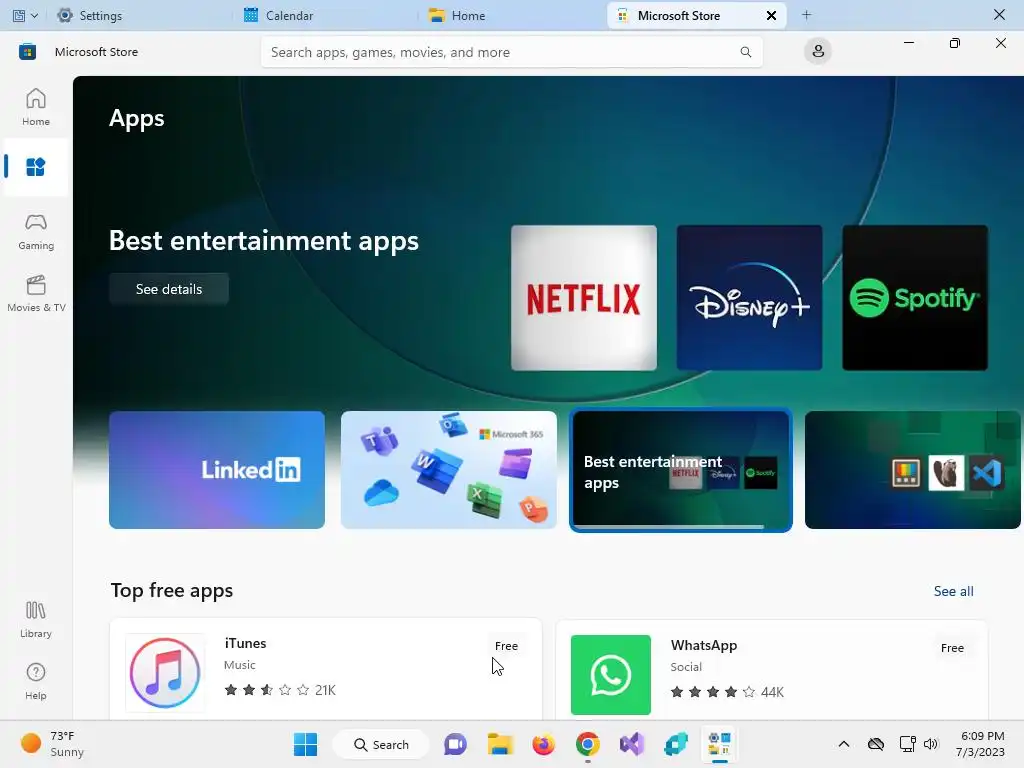Click the search magnifier icon in Store

point(745,52)
